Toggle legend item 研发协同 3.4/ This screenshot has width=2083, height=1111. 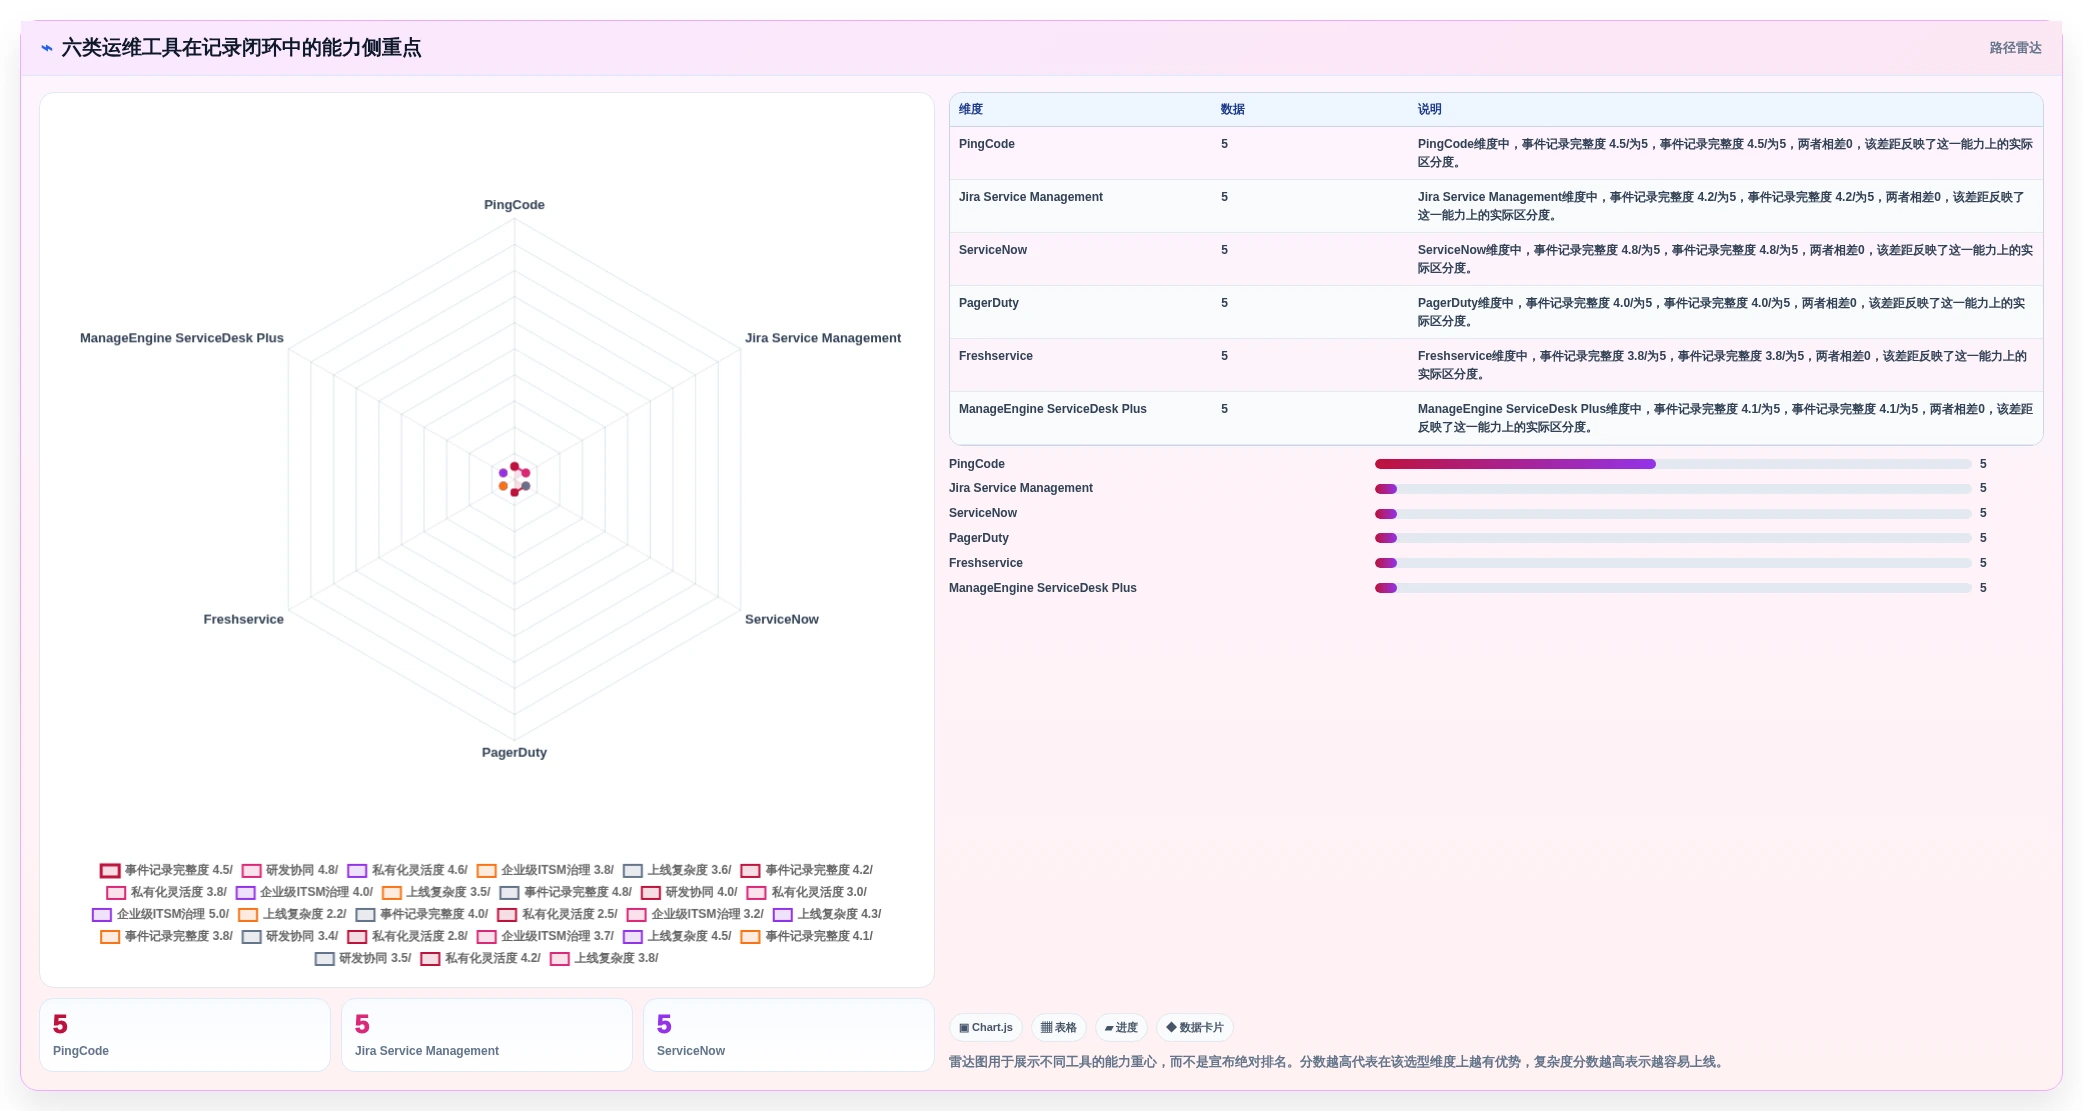point(290,937)
